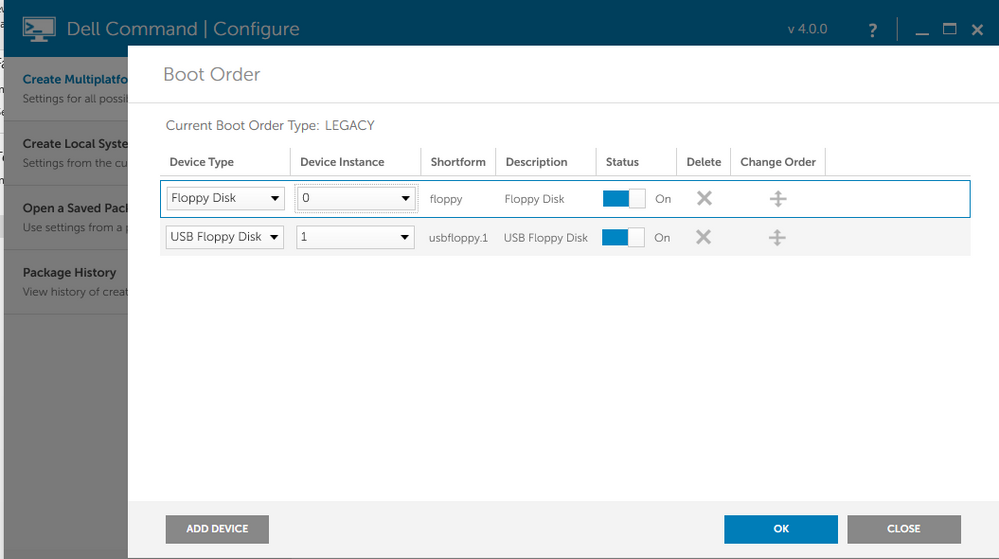The width and height of the screenshot is (999, 559).
Task: Click 'On' label in Floppy Disk row
Action: (663, 199)
